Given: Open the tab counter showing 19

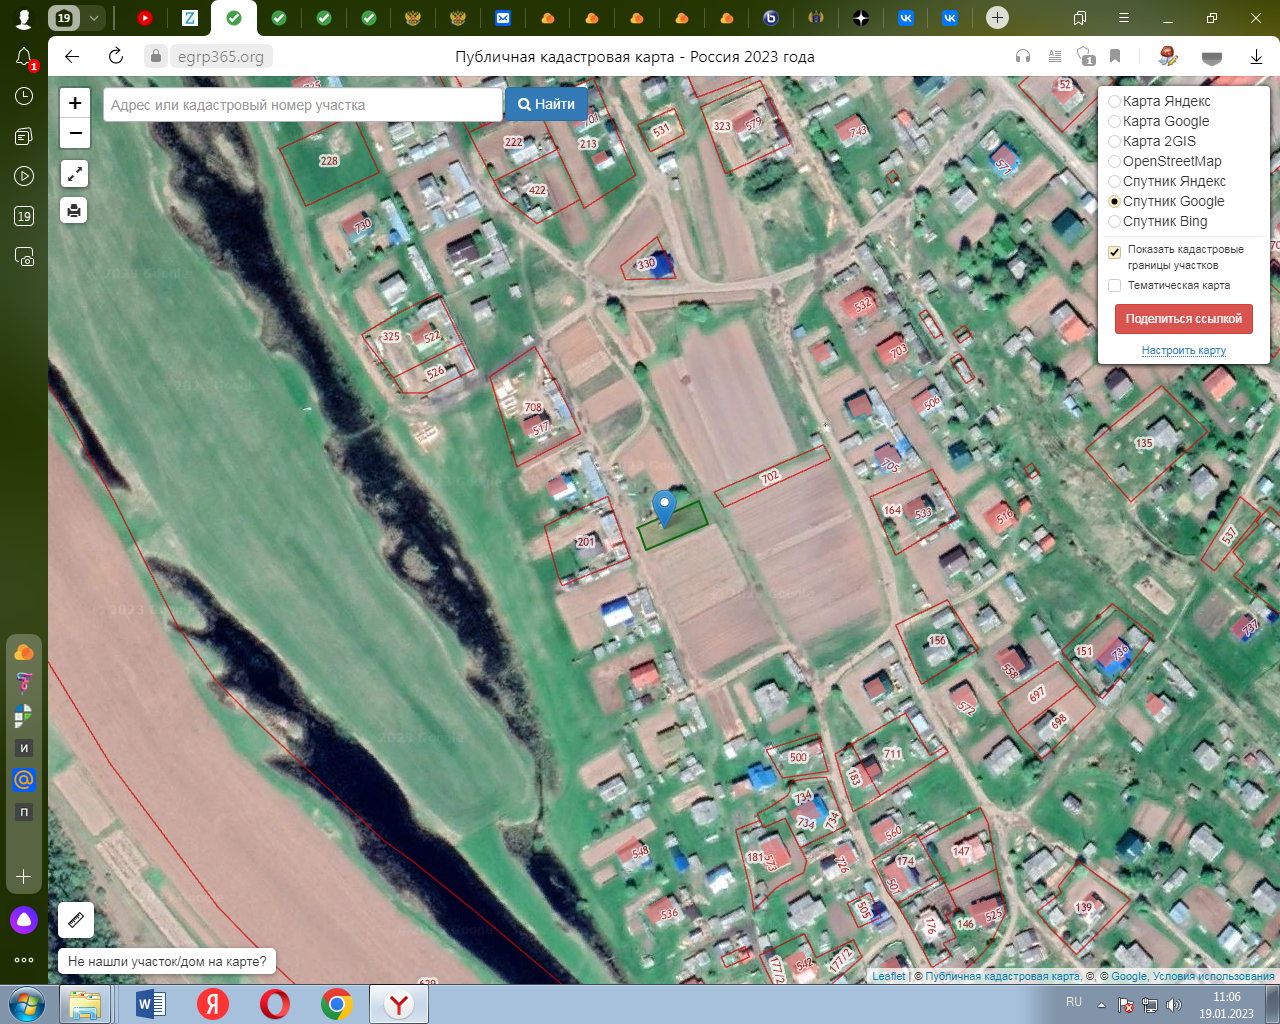Looking at the screenshot, I should 64,18.
